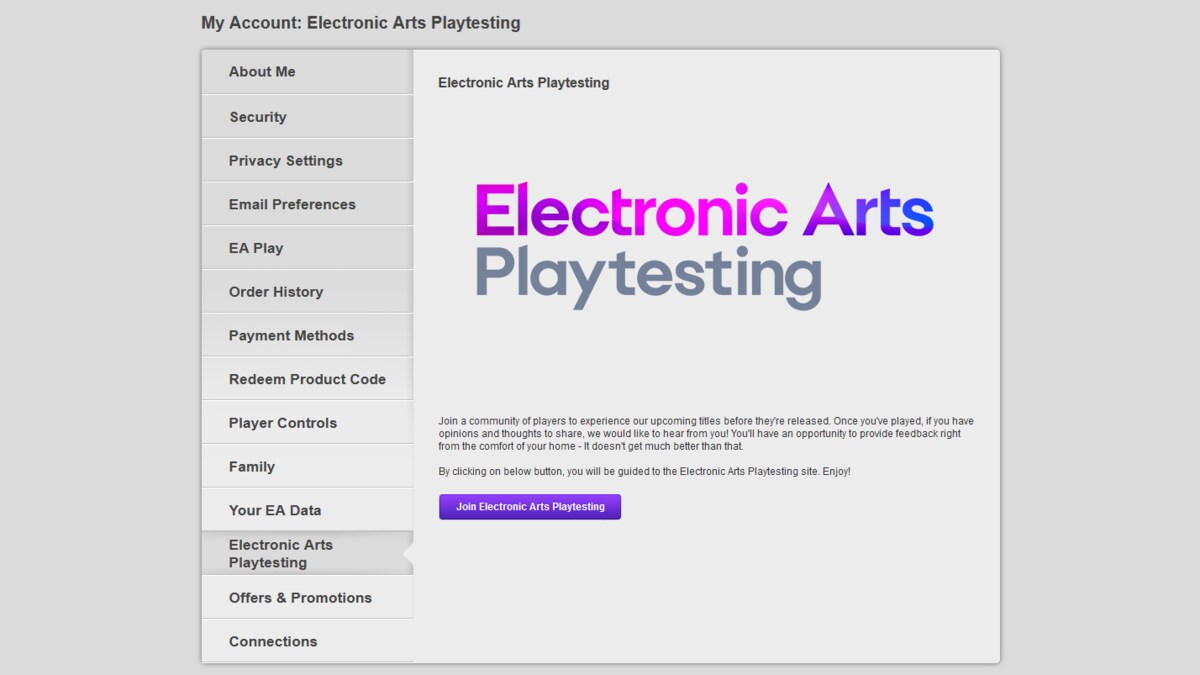Select Electronic Arts Playtesting sidebar item
The image size is (1200, 675).
(x=307, y=554)
